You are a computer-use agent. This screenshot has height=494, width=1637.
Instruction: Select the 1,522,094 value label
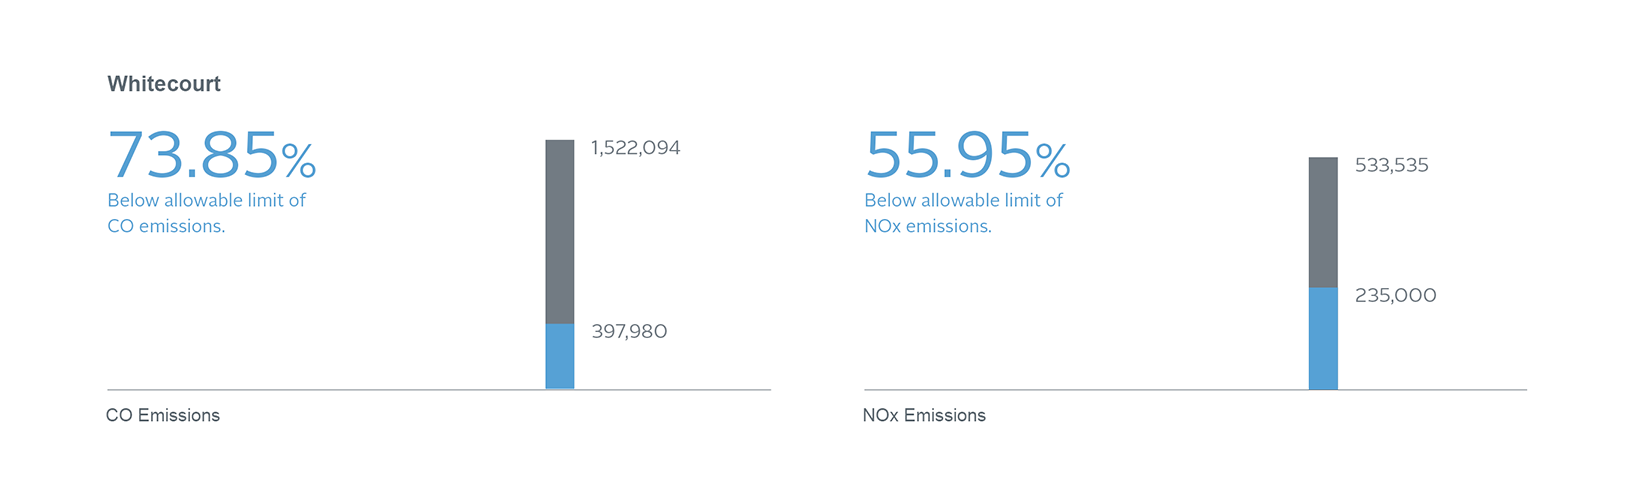(x=636, y=148)
